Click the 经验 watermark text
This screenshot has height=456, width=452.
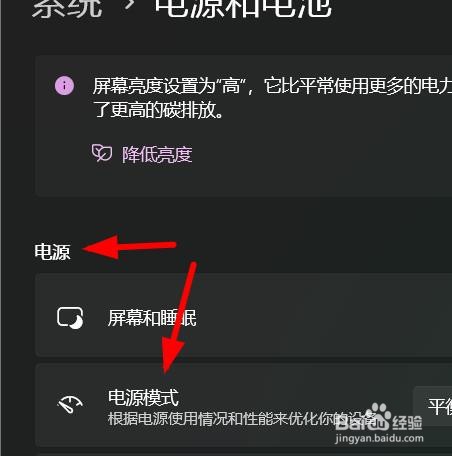click(x=407, y=423)
